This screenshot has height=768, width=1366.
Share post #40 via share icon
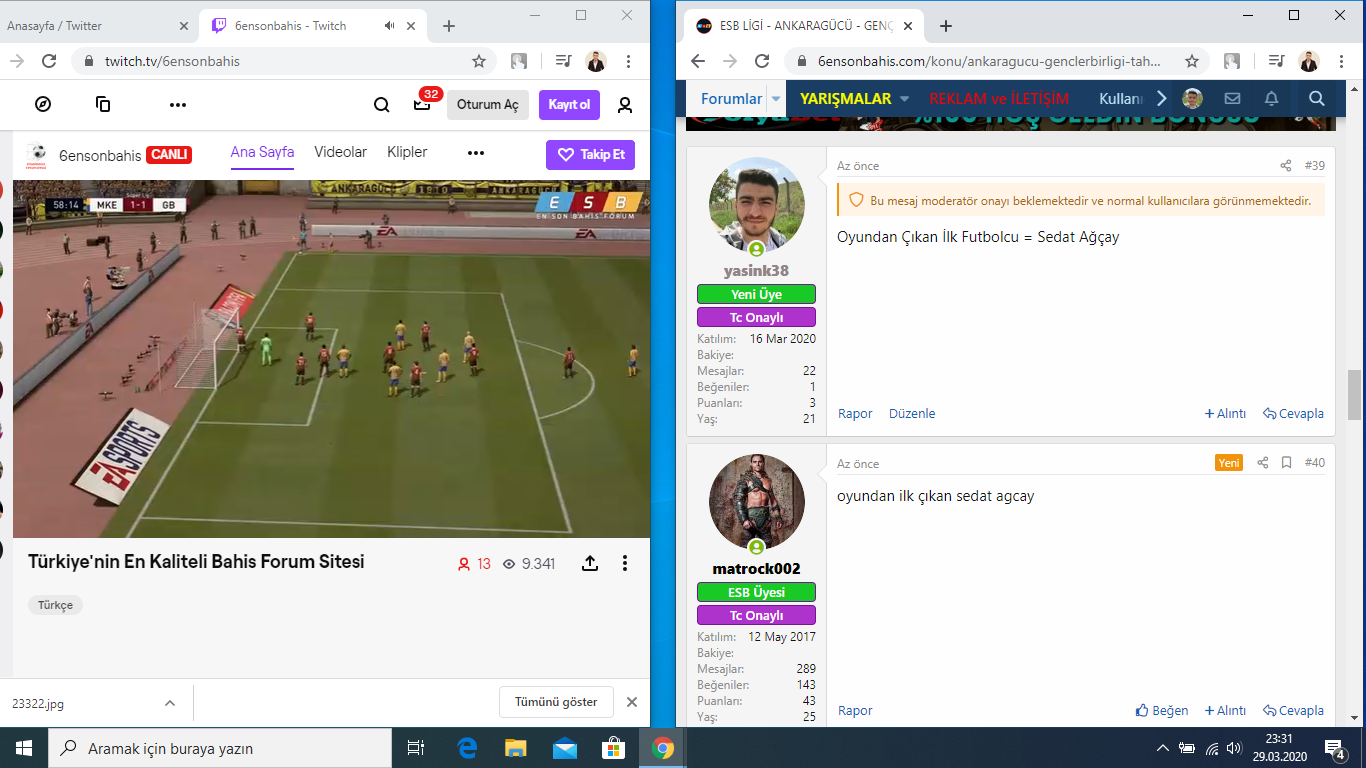[1263, 463]
